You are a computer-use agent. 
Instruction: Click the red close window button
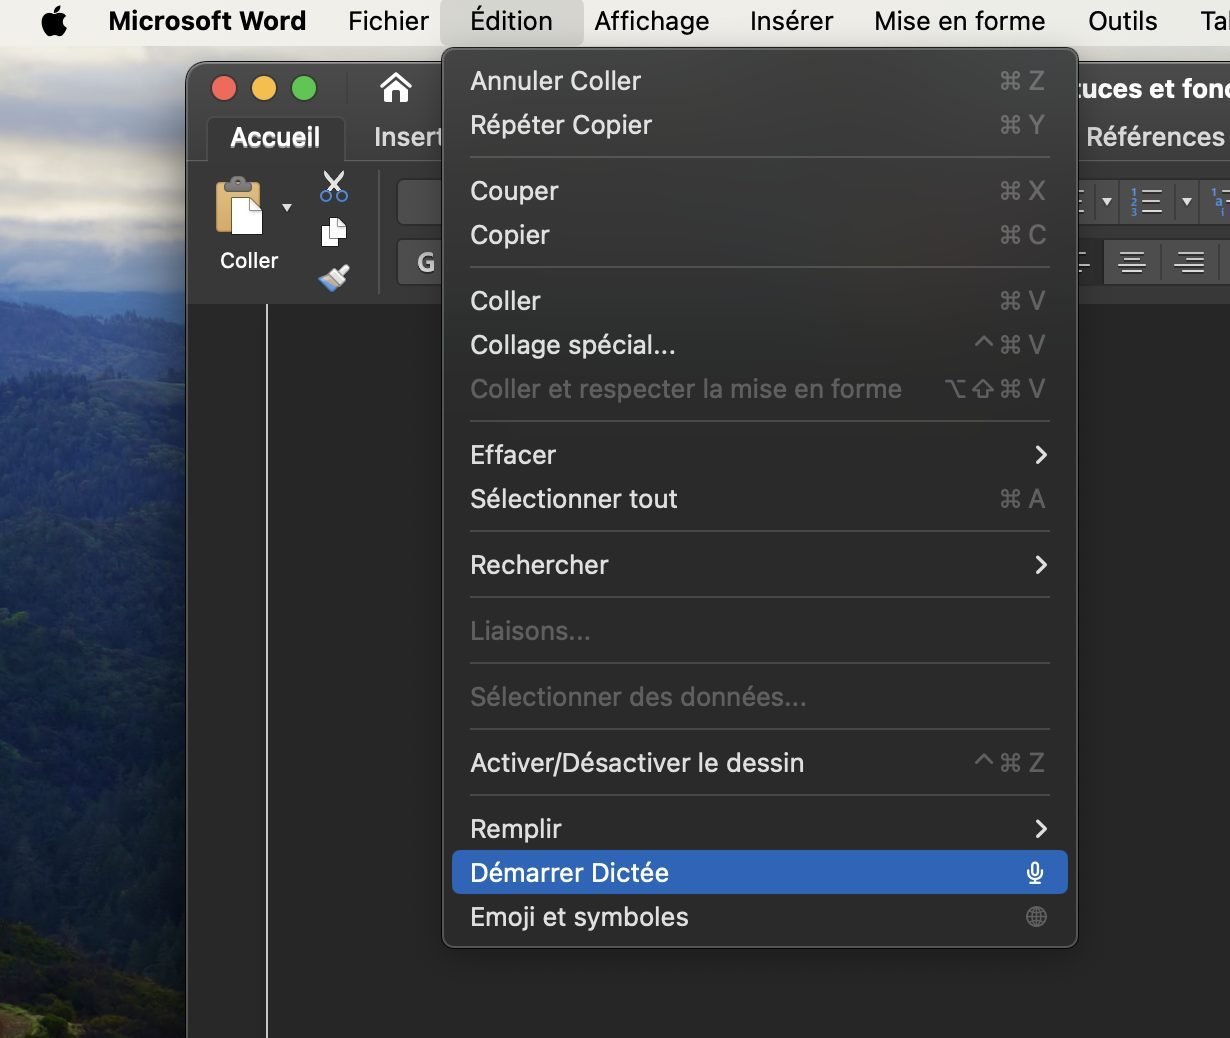(x=224, y=88)
